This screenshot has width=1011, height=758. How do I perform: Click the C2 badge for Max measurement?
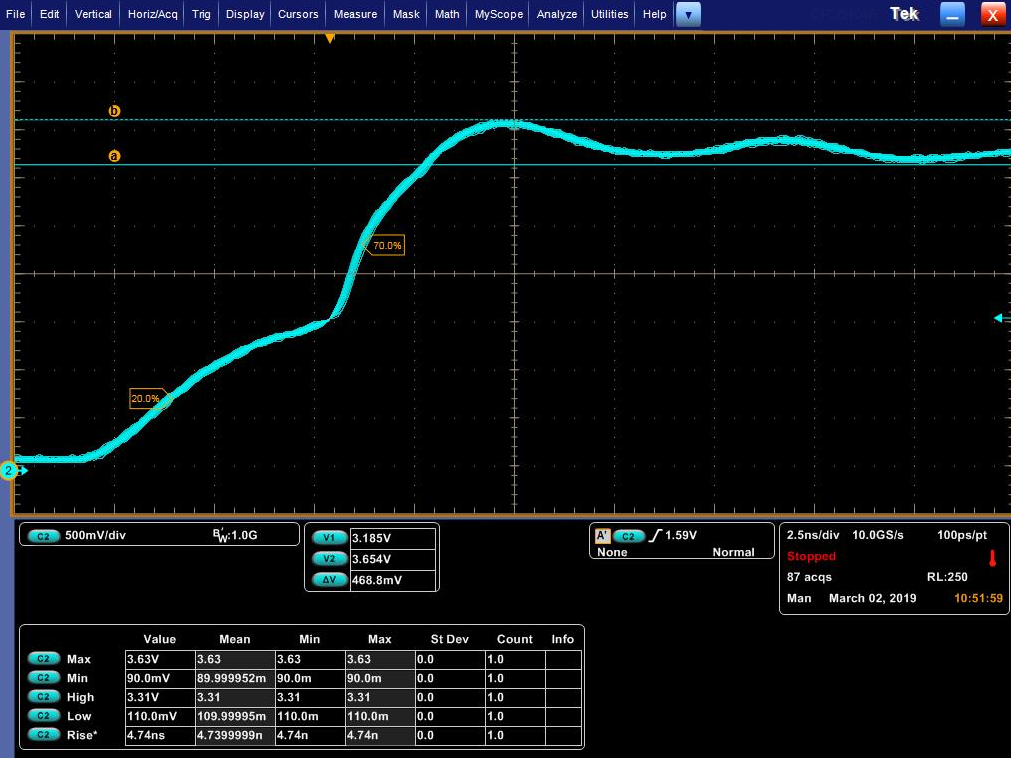44,659
